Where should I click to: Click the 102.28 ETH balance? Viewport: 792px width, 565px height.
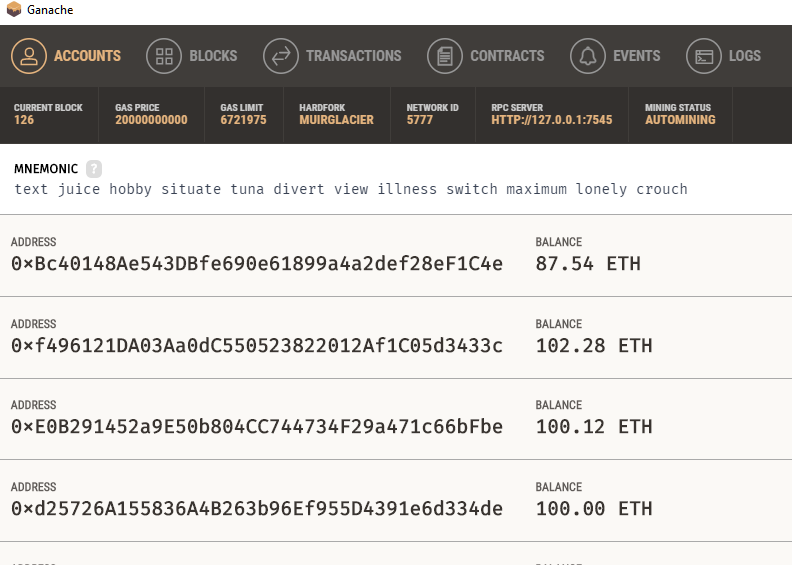[x=594, y=346]
